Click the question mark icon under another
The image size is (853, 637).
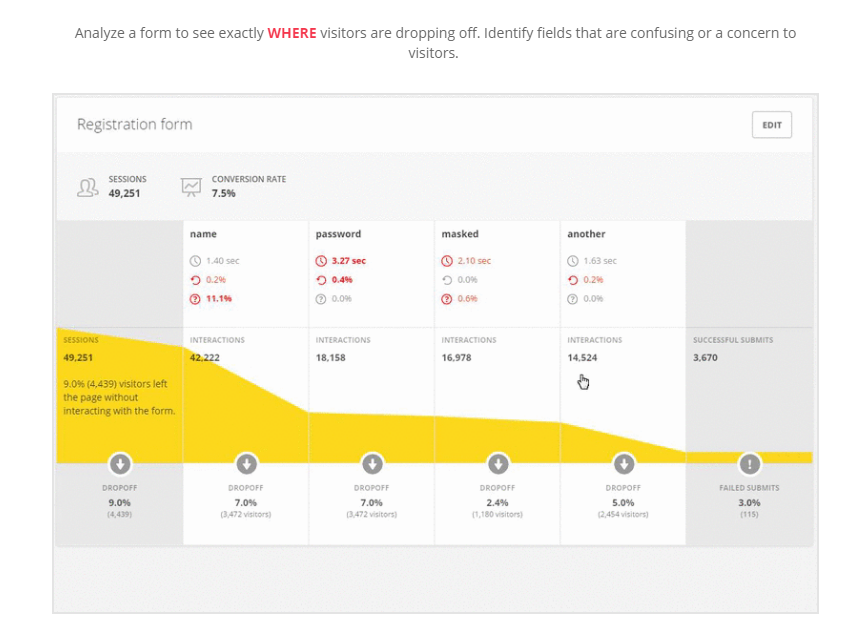[573, 298]
